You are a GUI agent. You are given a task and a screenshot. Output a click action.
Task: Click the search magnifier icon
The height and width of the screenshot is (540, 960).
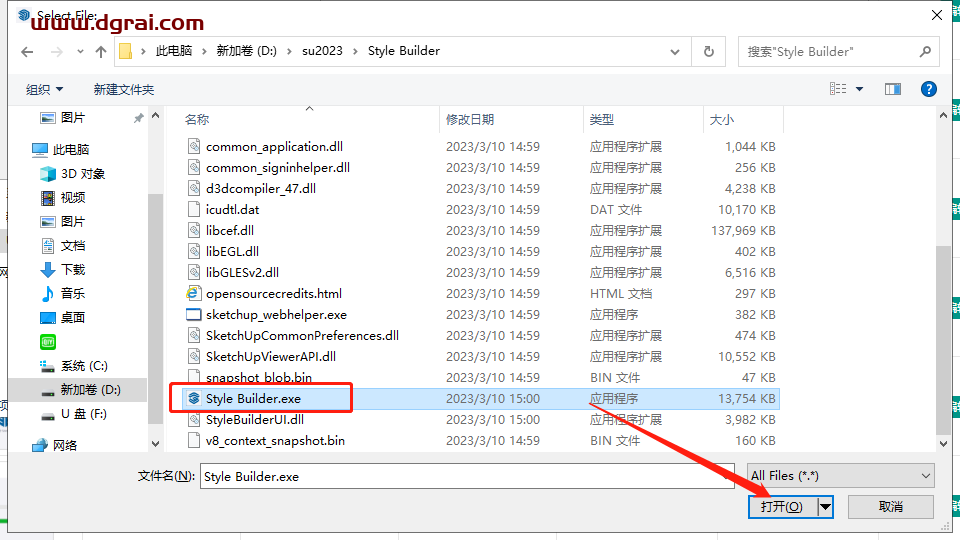tap(925, 52)
